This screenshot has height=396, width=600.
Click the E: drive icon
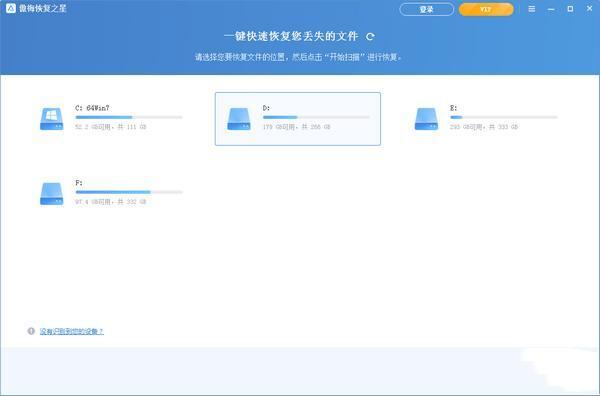(426, 119)
